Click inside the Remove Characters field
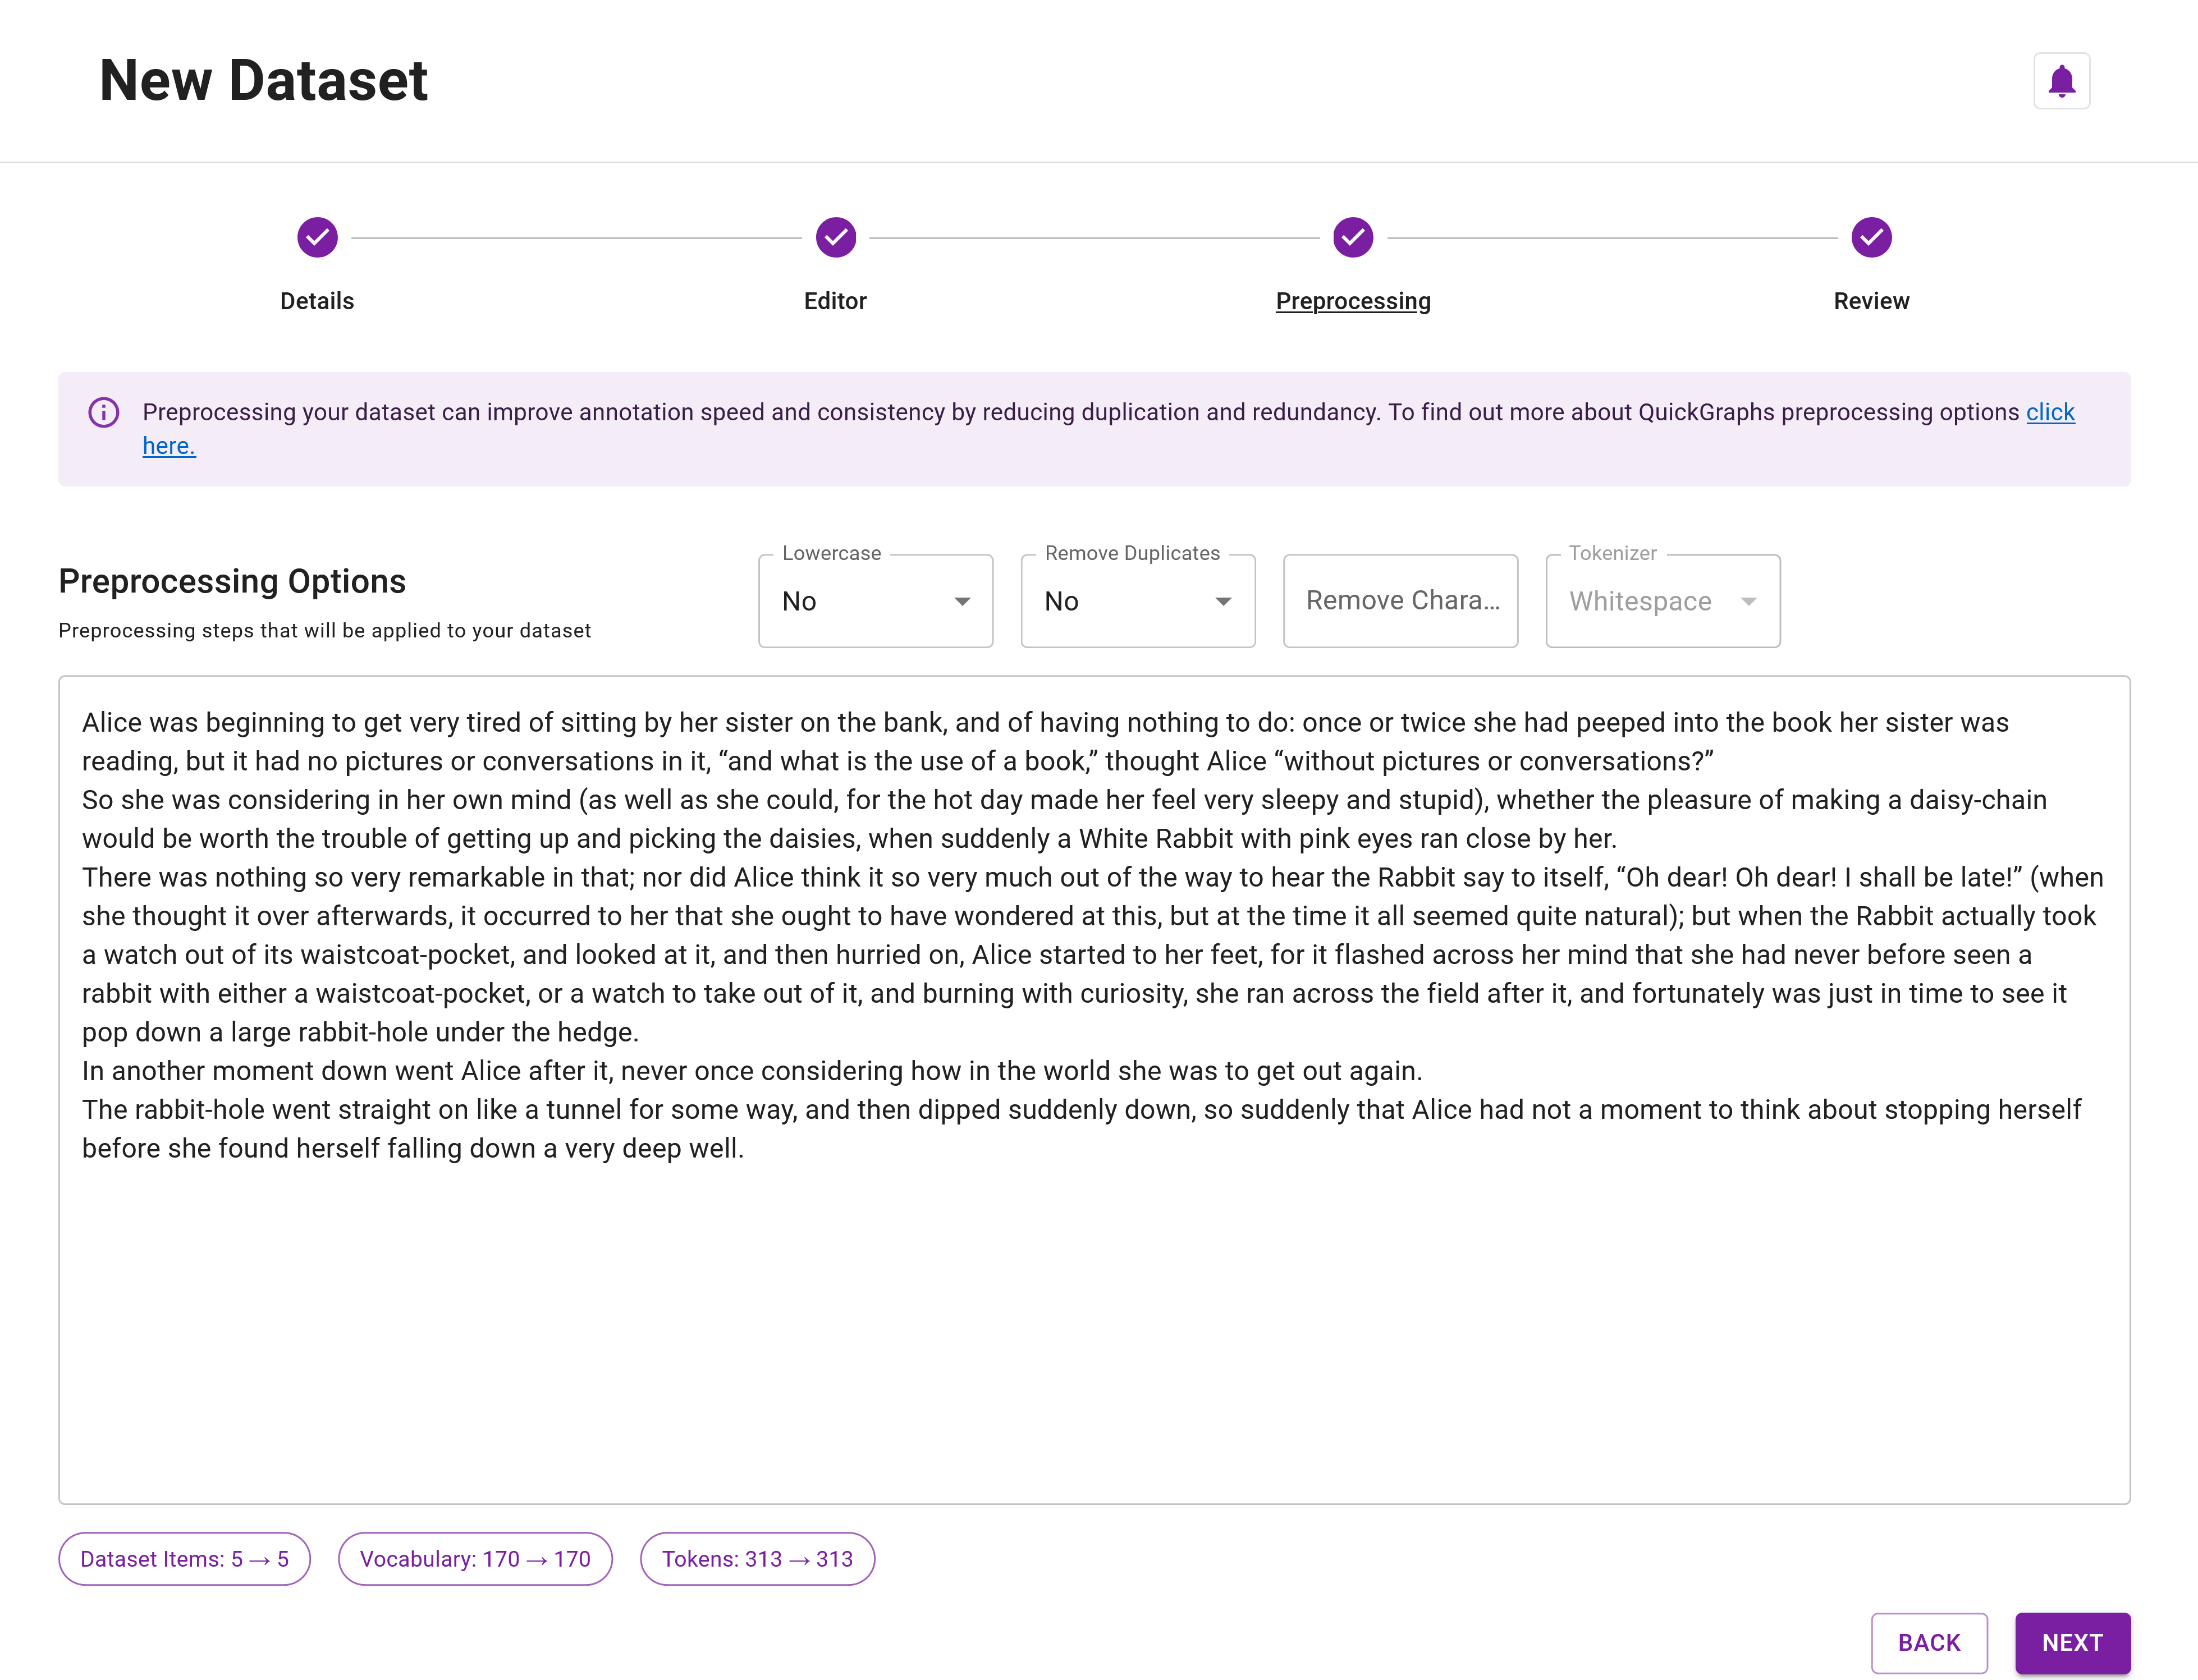This screenshot has width=2198, height=1680. [1400, 601]
